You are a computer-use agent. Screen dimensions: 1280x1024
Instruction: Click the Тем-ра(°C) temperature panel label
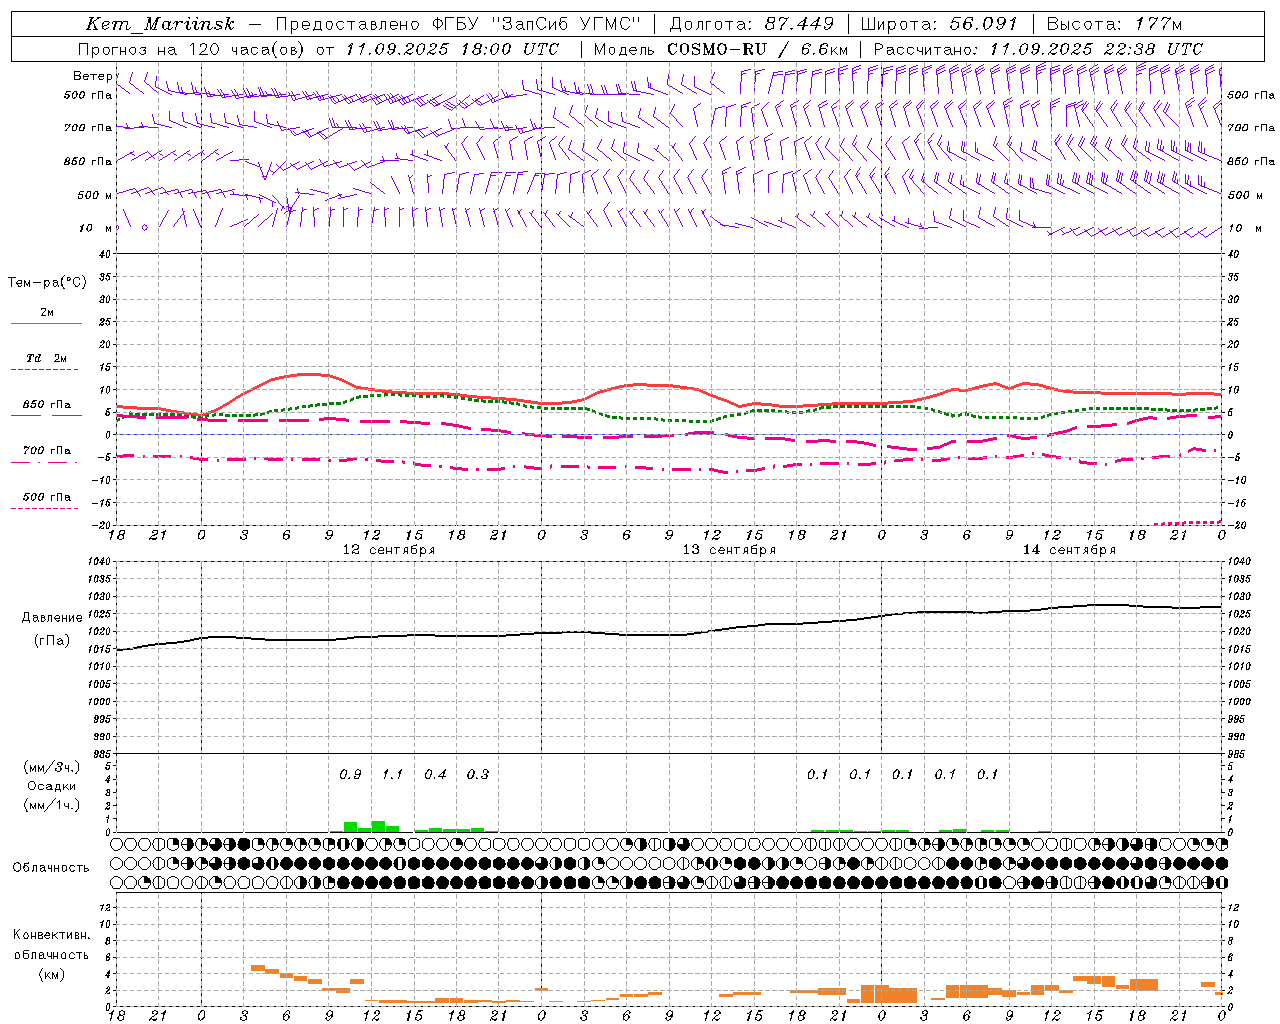pos(47,283)
